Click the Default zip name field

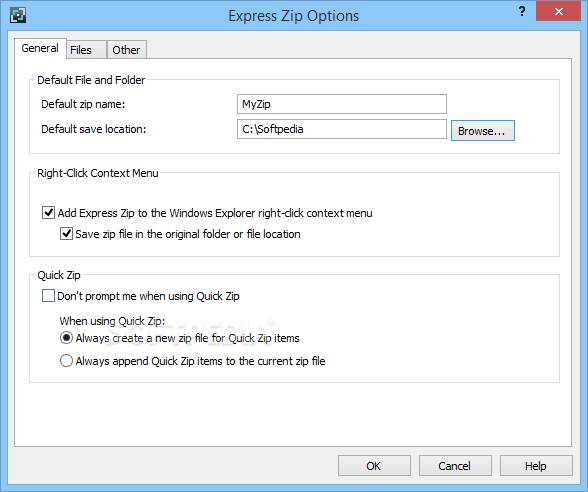(x=342, y=104)
